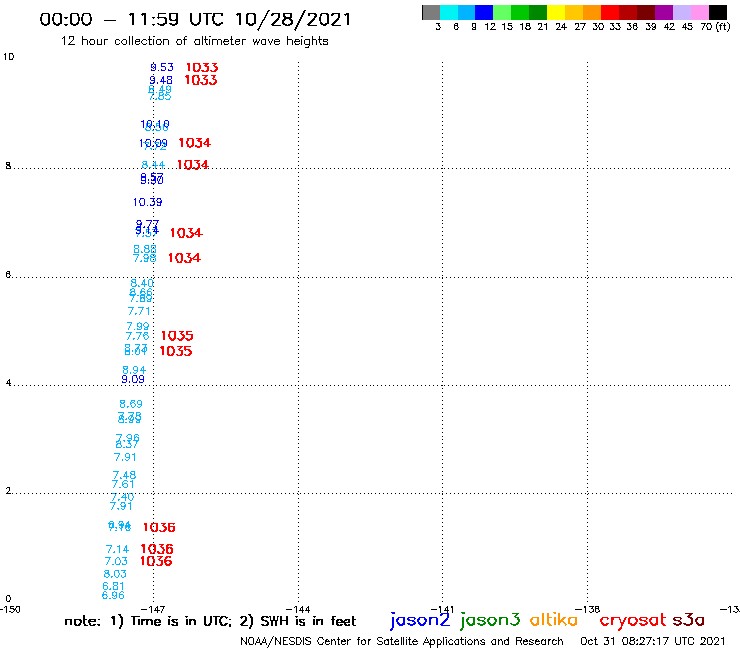Pick the yellow swatch in the color legend

556,12
